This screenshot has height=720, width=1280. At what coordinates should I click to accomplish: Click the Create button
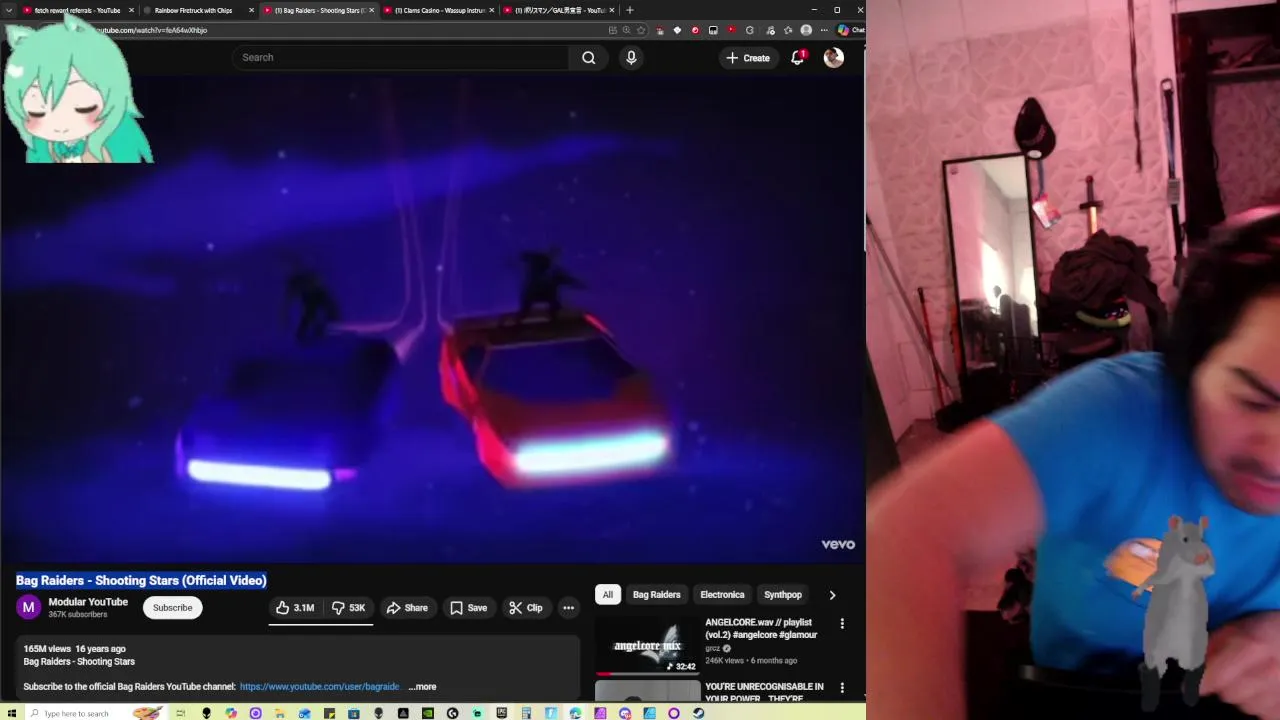pos(748,58)
